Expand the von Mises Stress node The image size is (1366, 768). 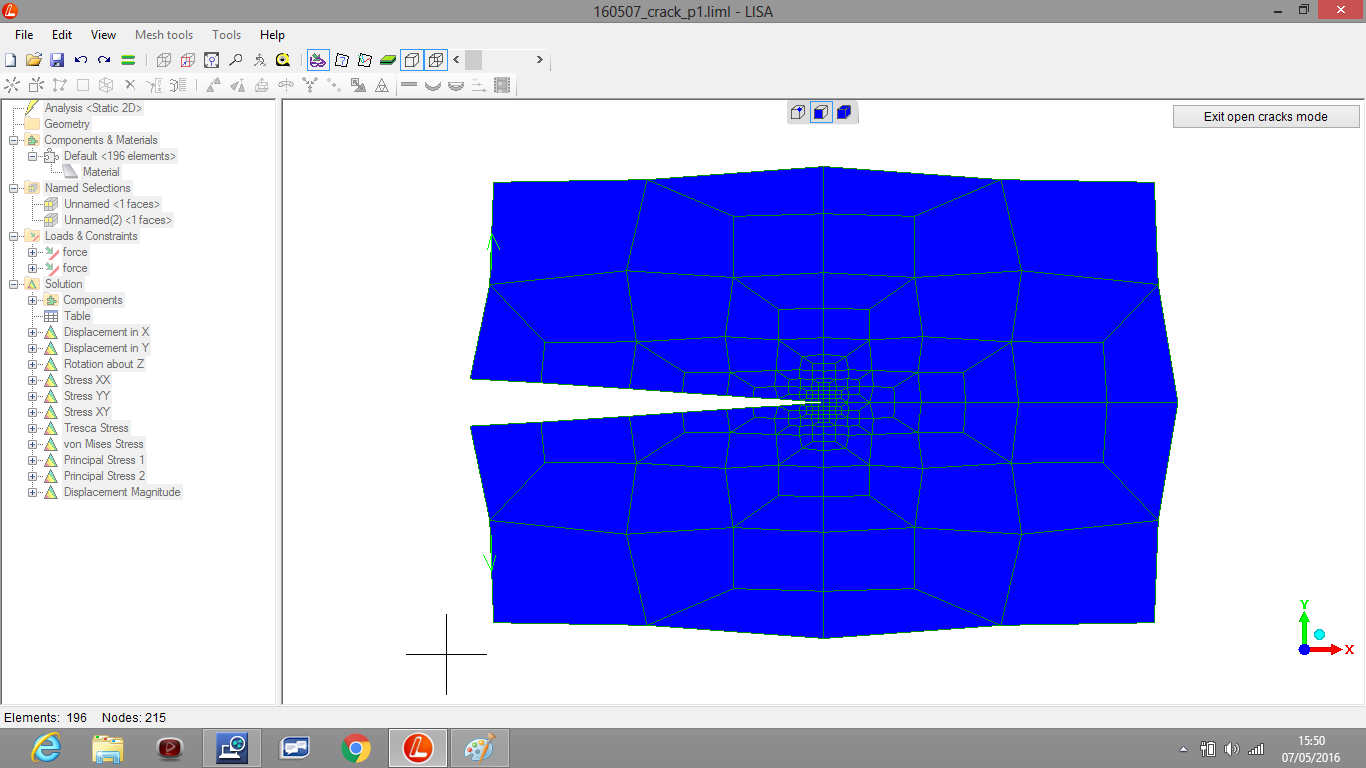(32, 444)
